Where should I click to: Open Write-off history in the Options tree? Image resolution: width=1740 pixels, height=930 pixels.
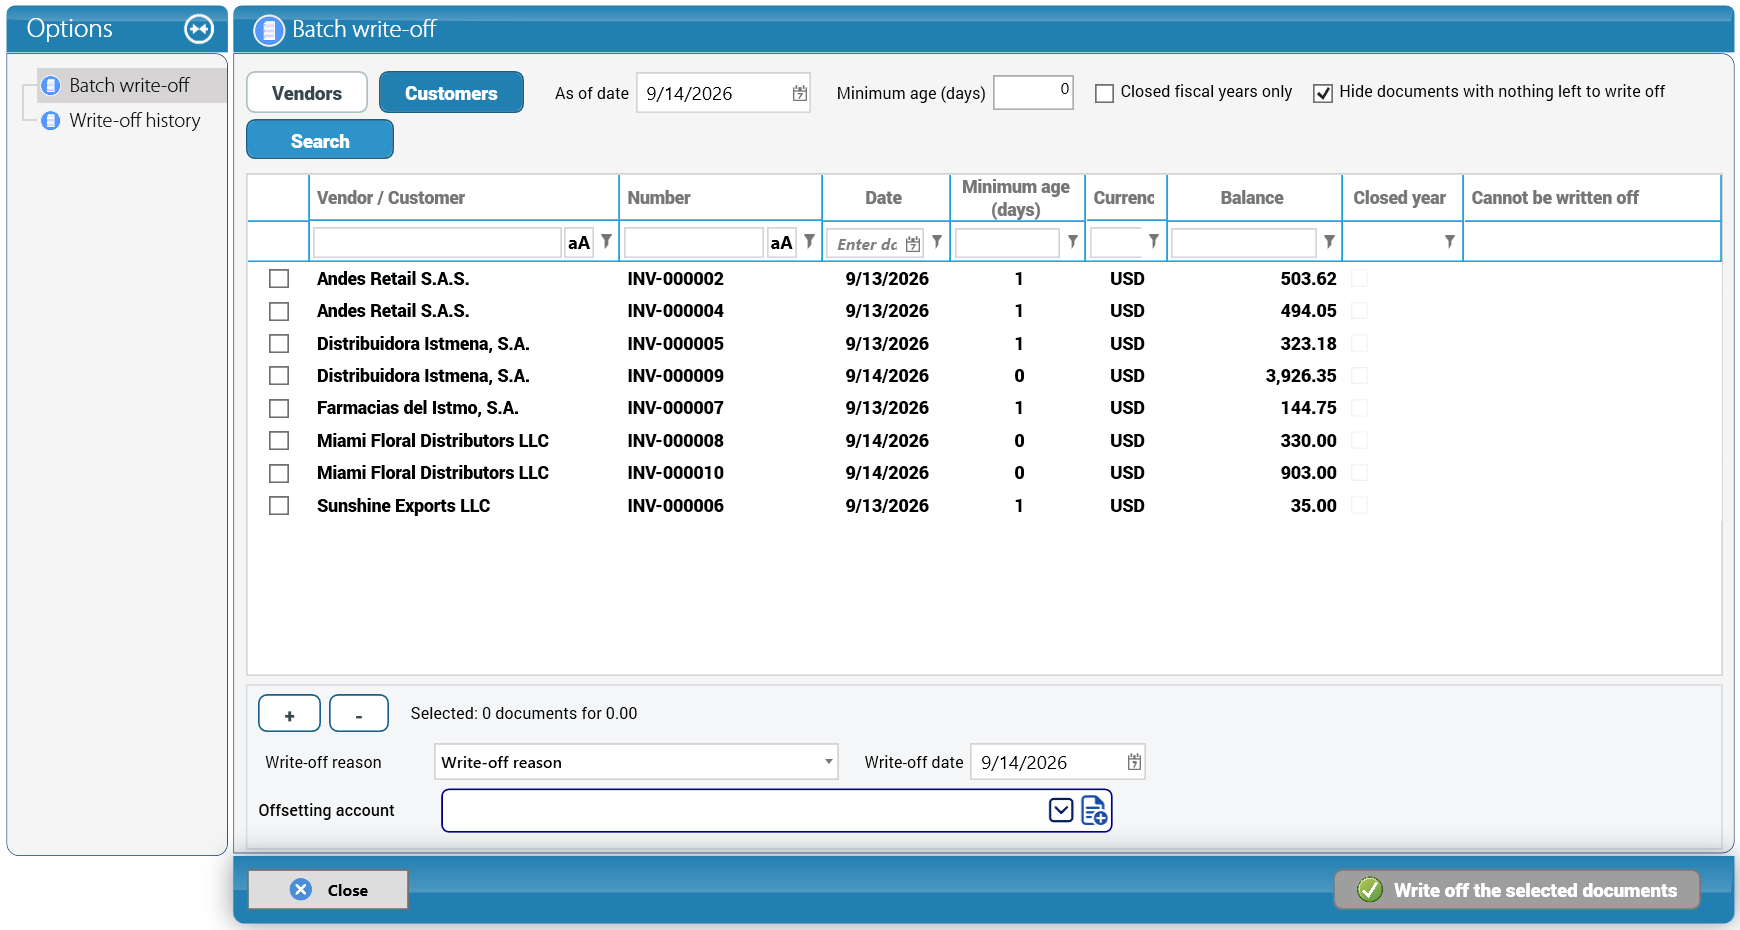(135, 120)
